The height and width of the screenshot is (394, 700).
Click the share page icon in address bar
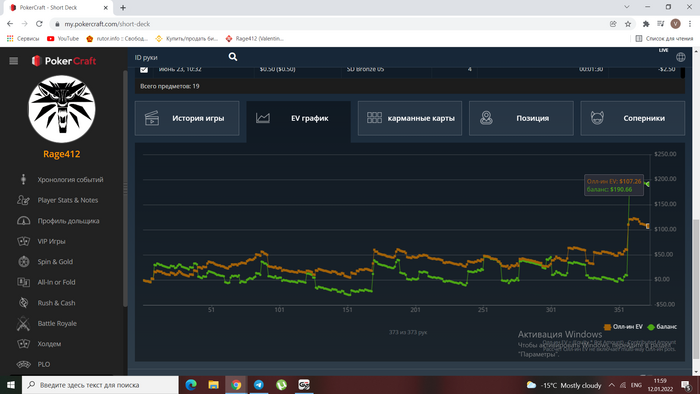coord(613,24)
